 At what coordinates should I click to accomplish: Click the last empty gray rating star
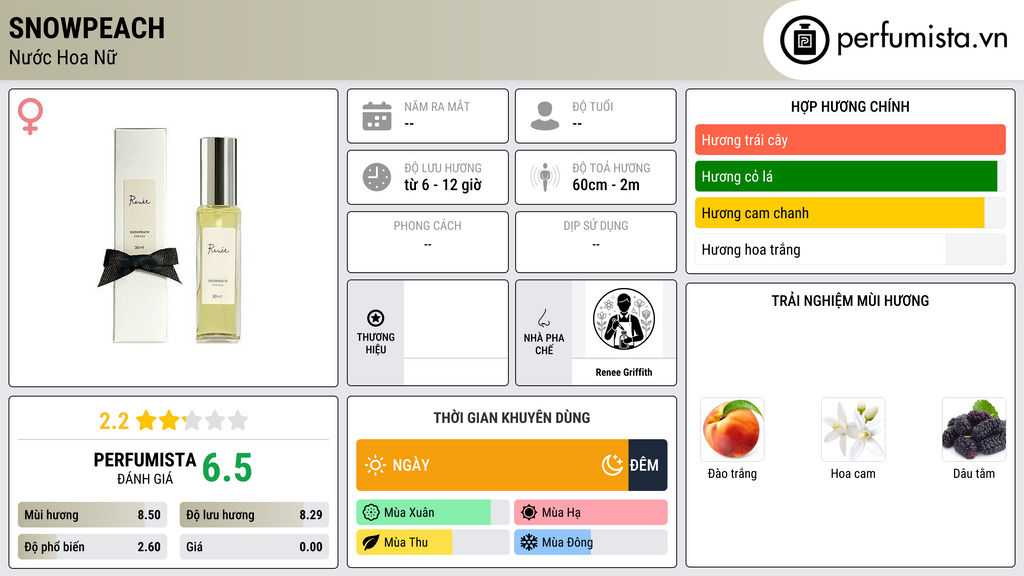[x=238, y=420]
